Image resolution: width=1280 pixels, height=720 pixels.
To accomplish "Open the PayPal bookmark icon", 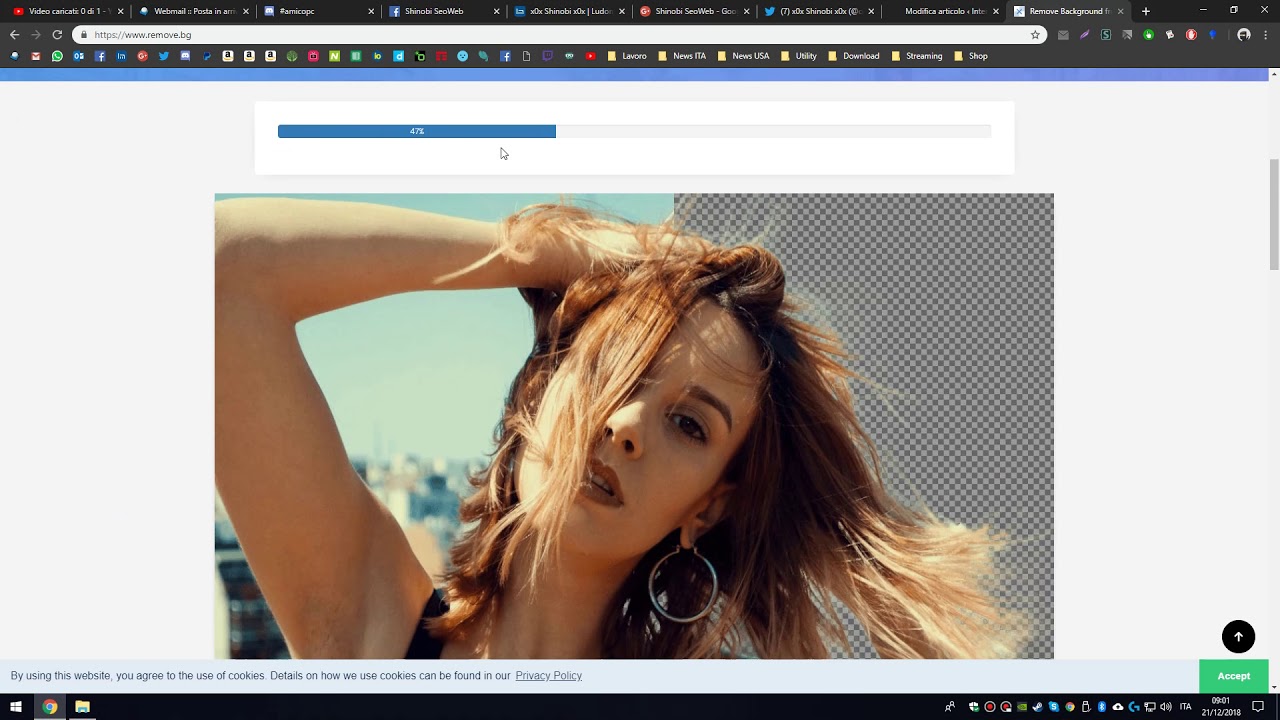I will (x=207, y=56).
